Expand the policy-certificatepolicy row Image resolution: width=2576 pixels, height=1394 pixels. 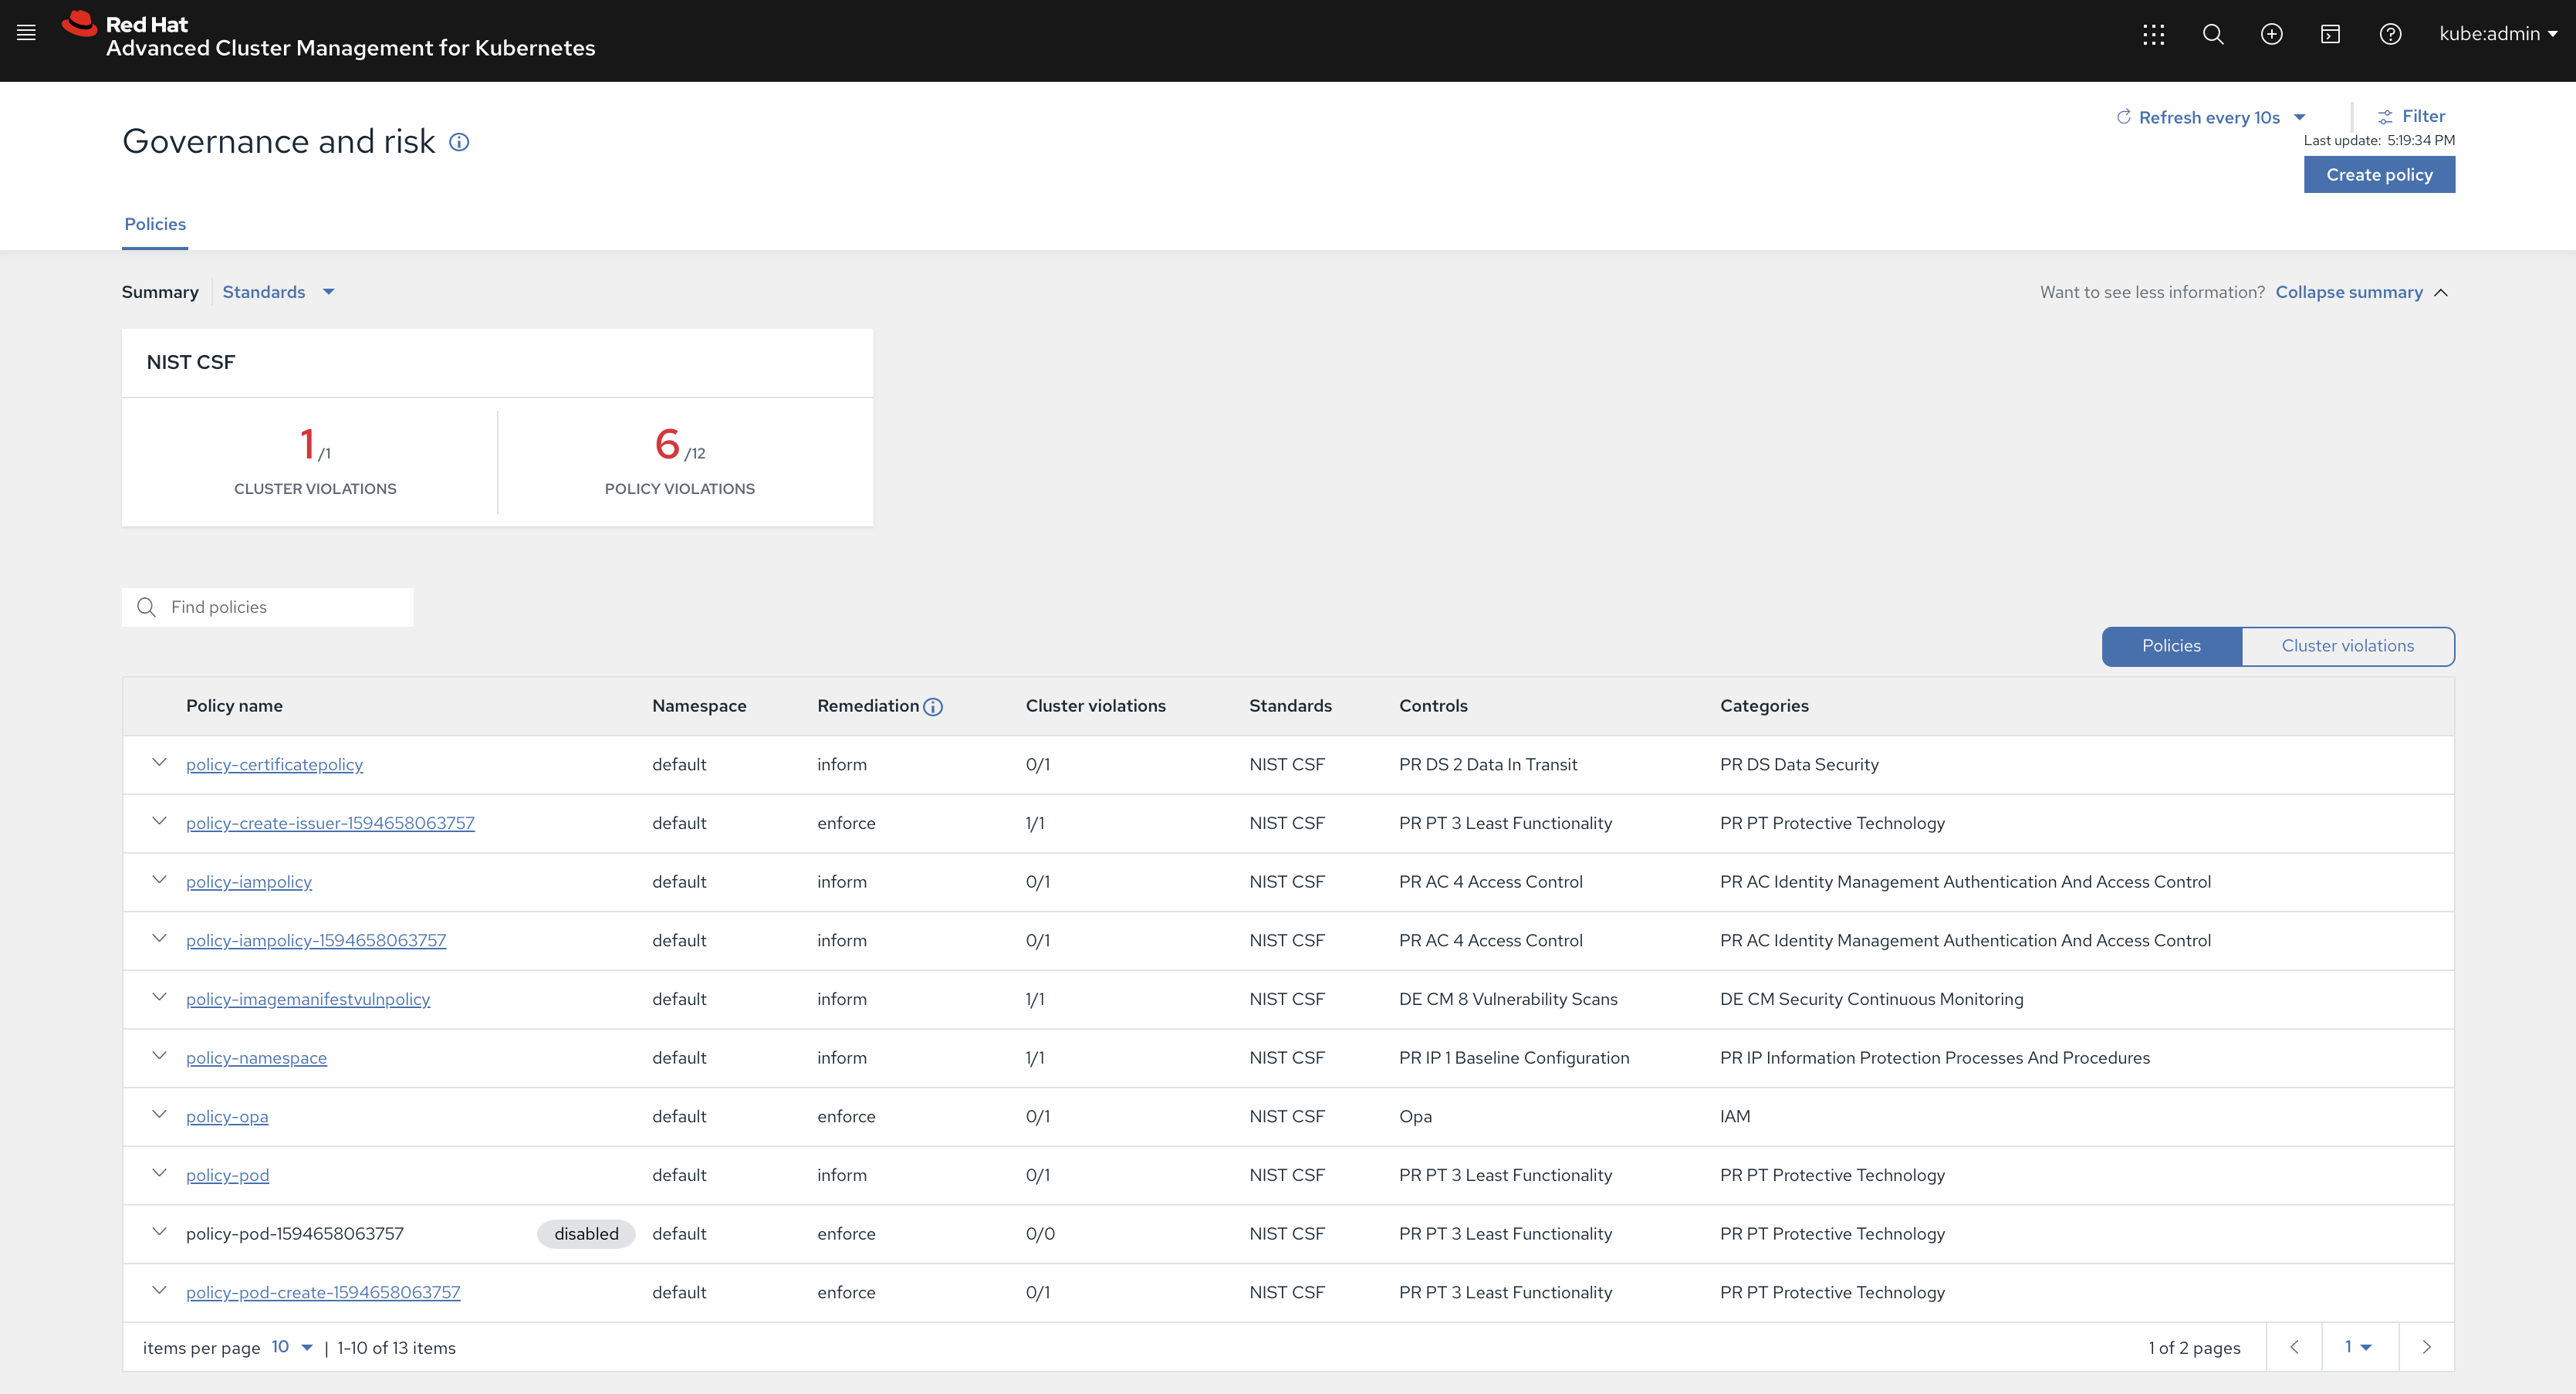[159, 763]
